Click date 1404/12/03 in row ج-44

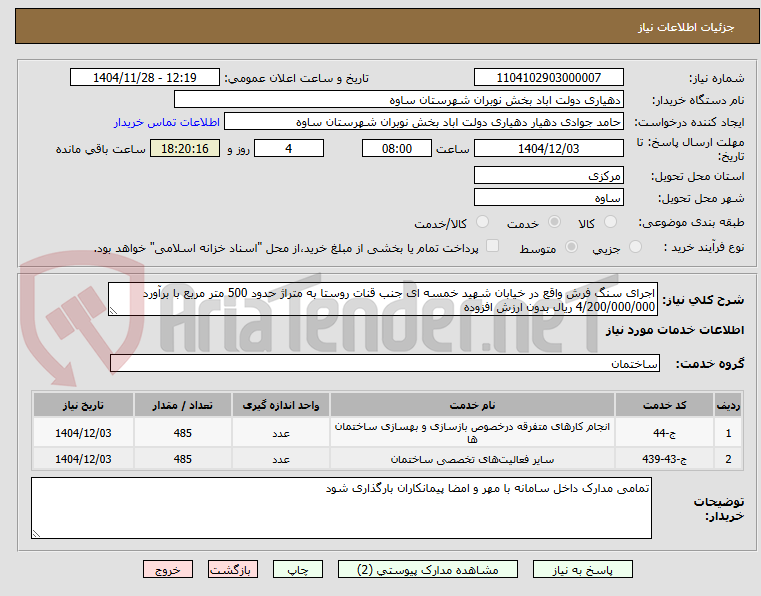(83, 433)
